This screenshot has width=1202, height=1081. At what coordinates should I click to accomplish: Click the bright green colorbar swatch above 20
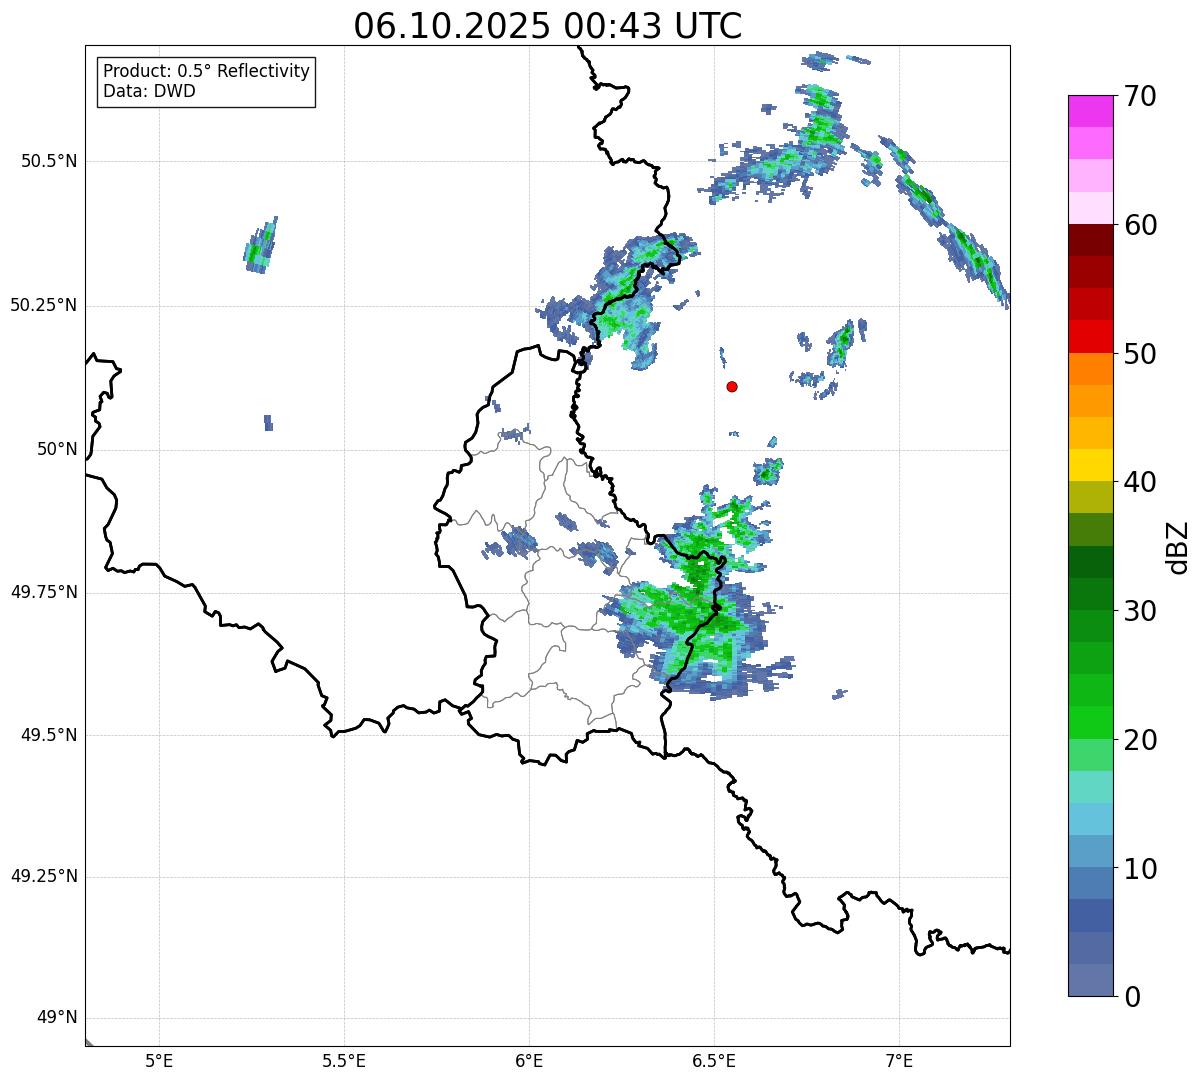(x=1091, y=723)
